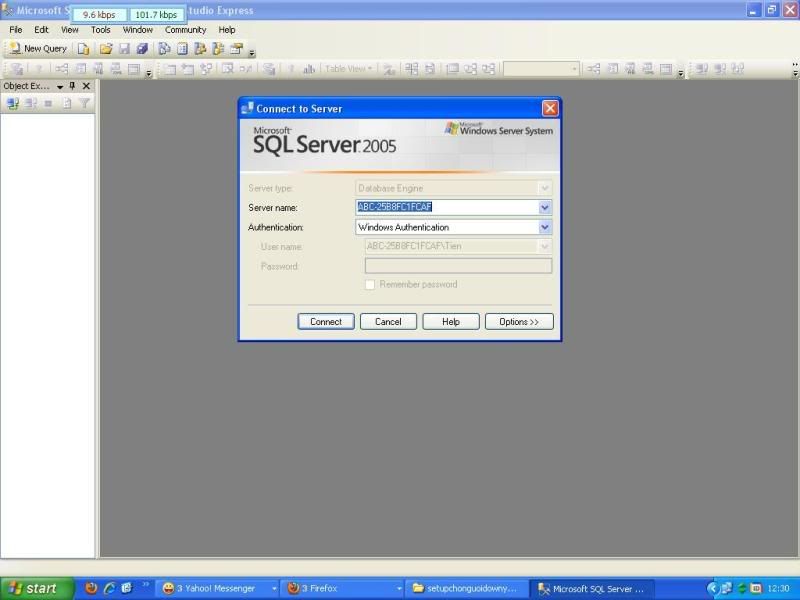Click the Cancel button
Screen dimensions: 800x600
click(388, 321)
